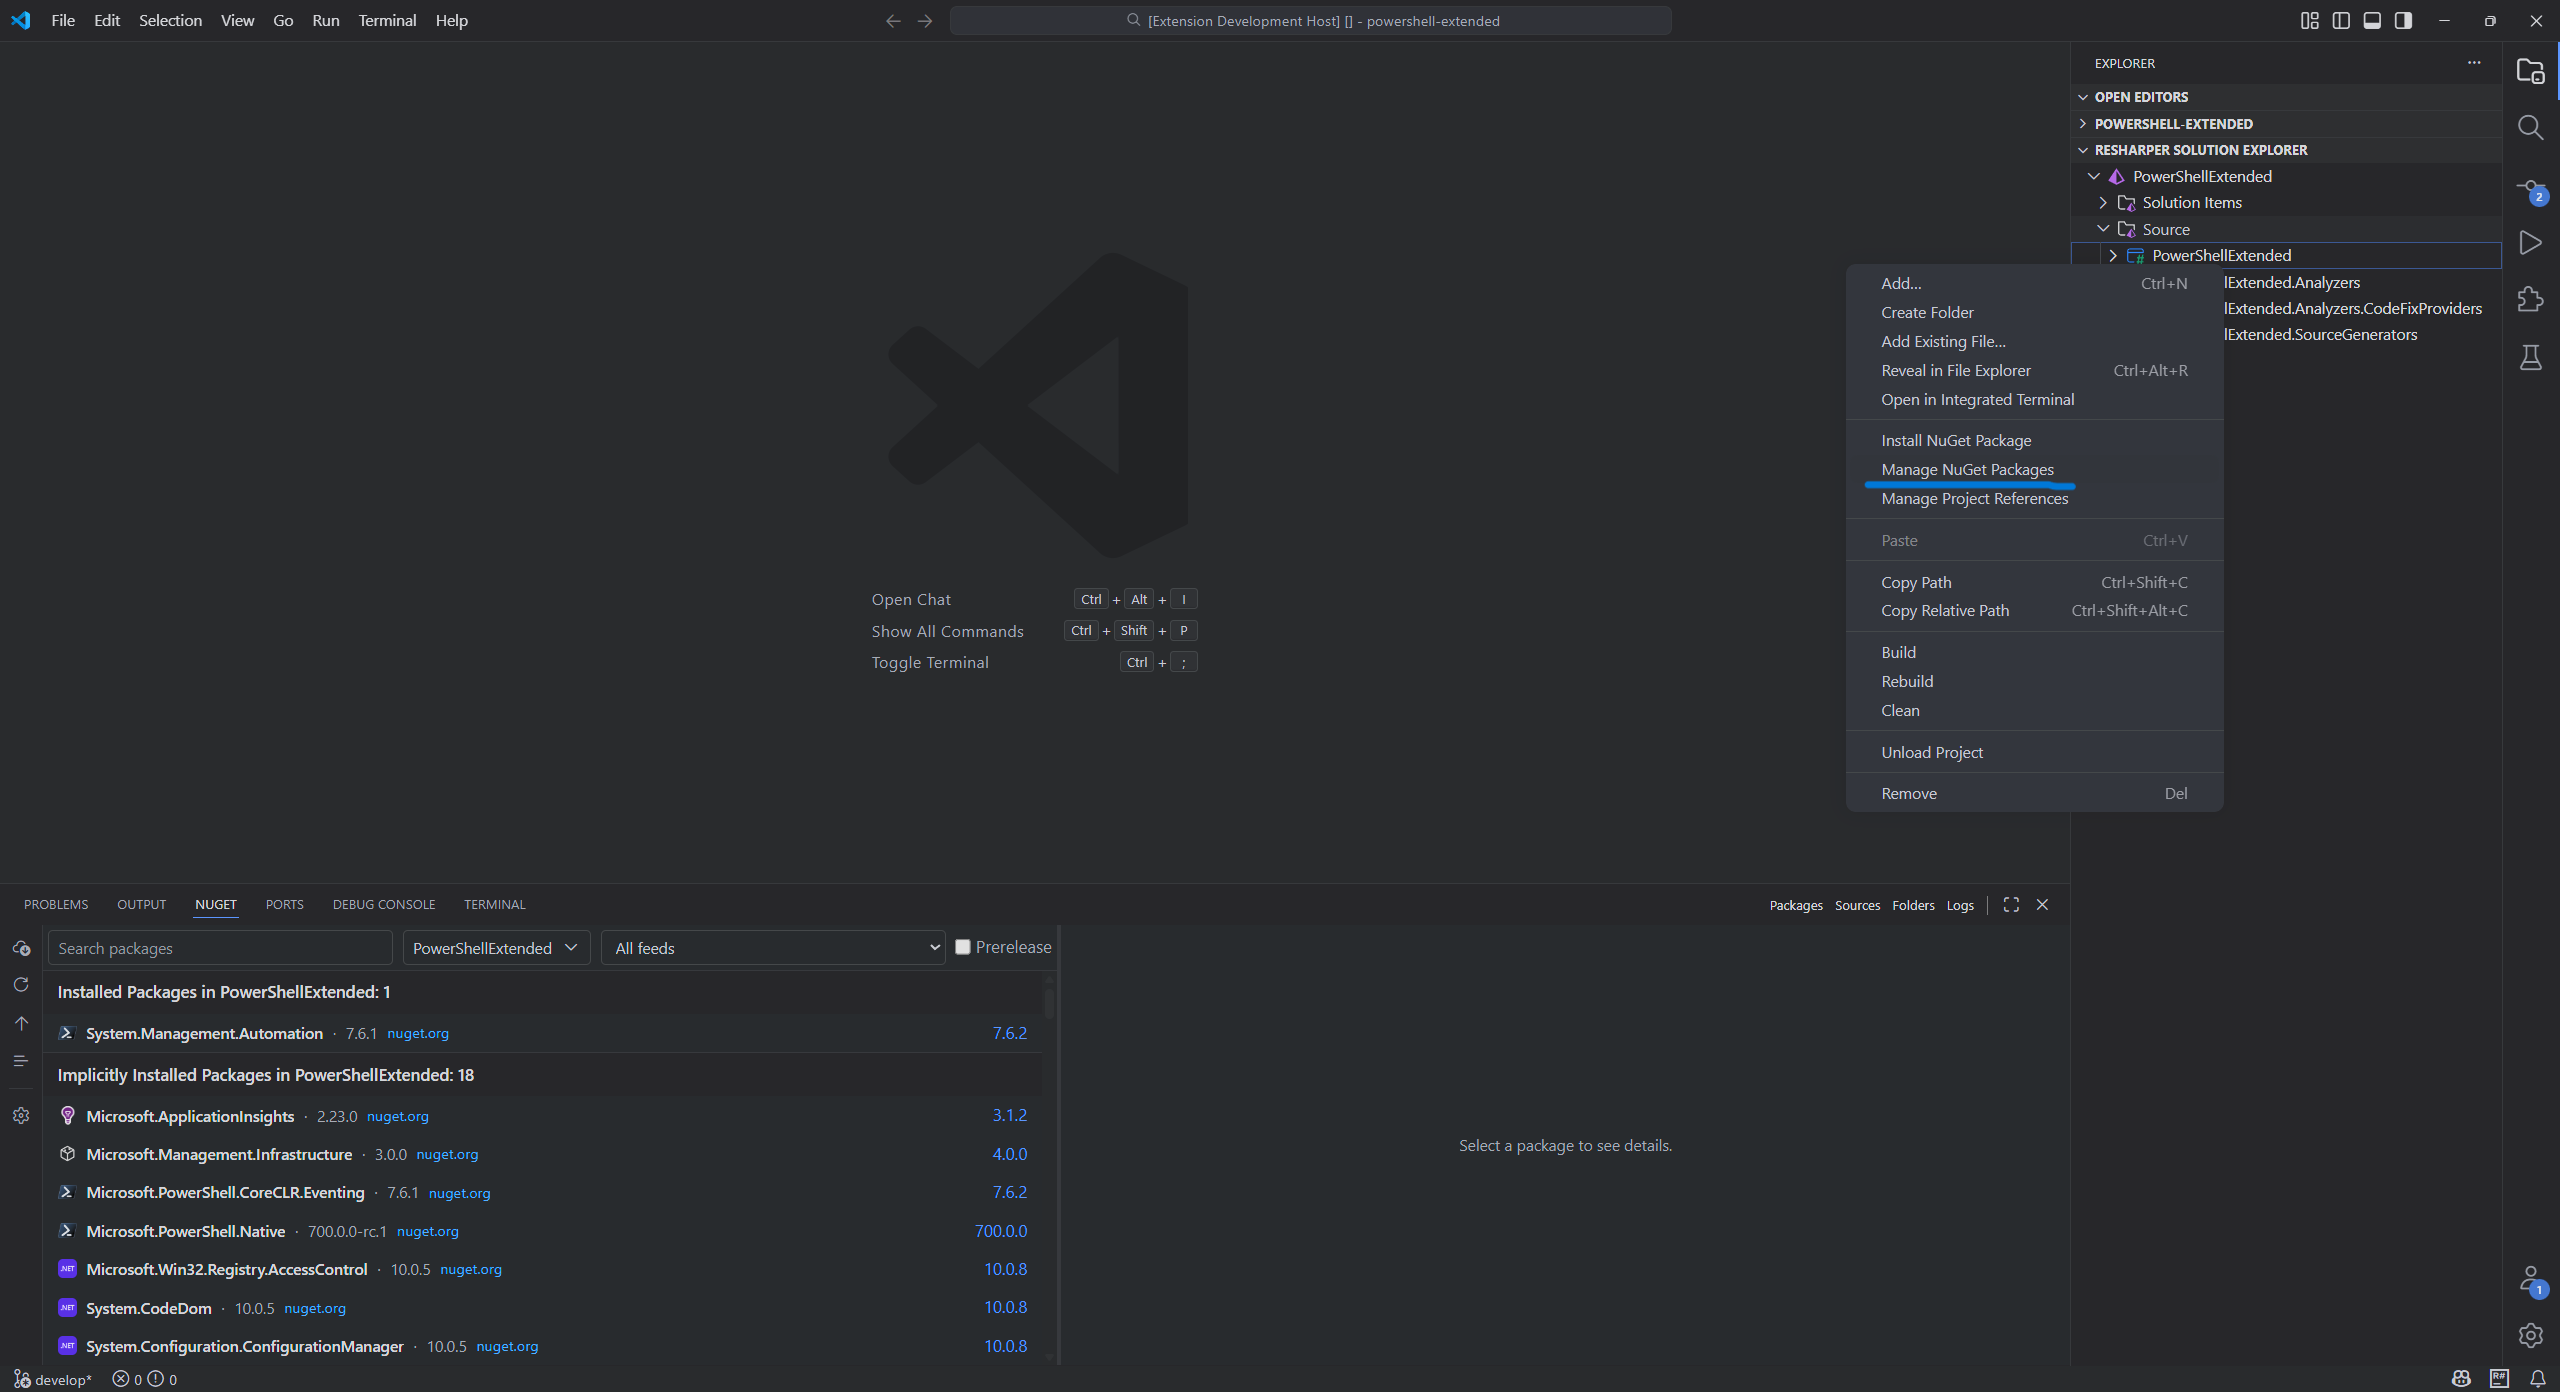Switch to the DEBUG CONSOLE tab

tap(384, 904)
